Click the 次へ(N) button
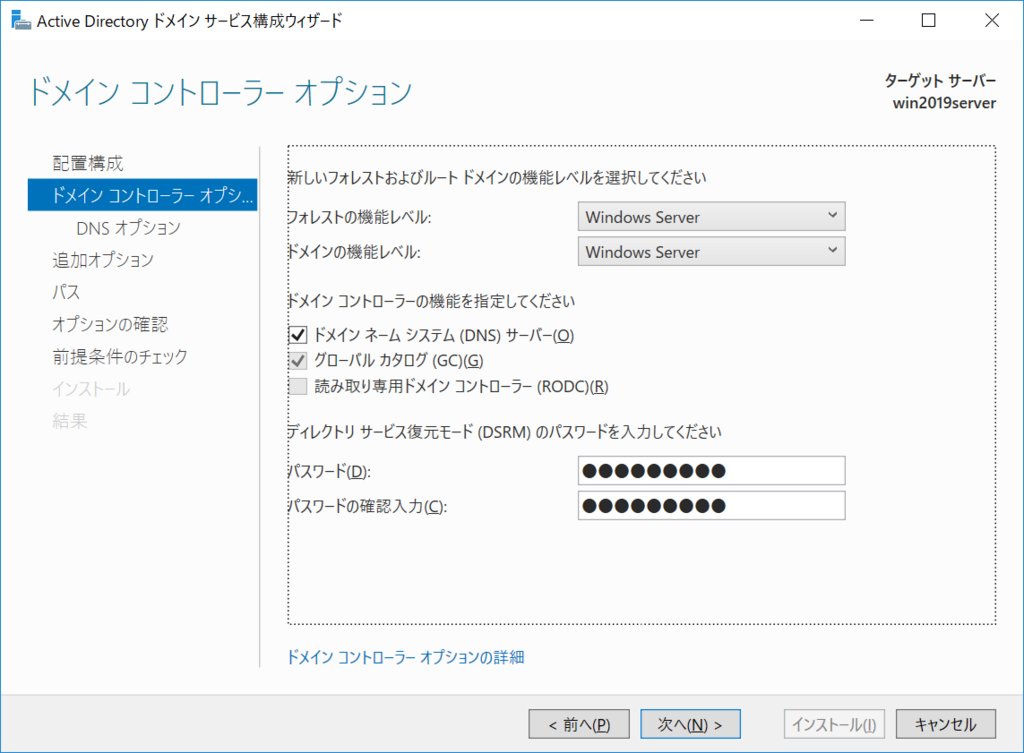 tap(690, 724)
